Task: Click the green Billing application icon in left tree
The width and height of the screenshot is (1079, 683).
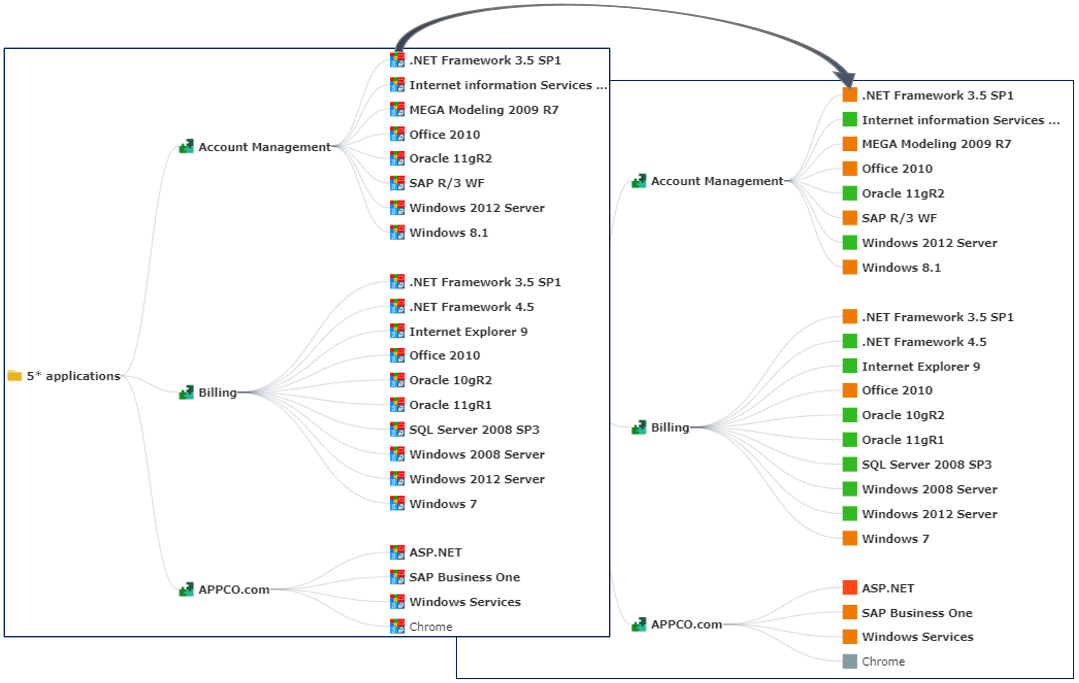Action: pos(186,393)
